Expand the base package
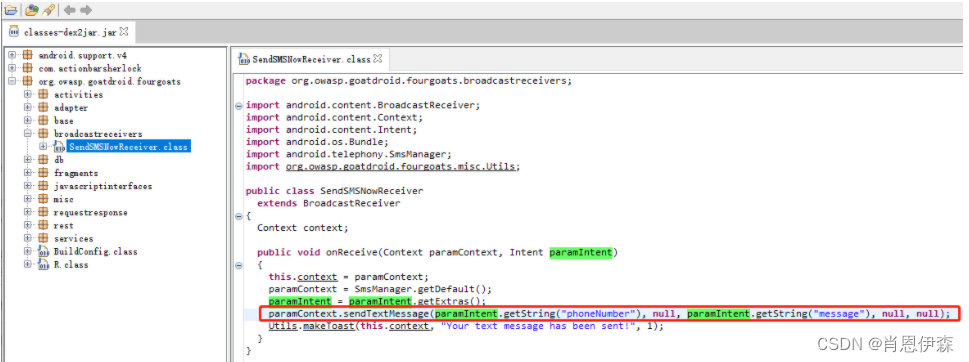969x362 pixels. coord(27,120)
